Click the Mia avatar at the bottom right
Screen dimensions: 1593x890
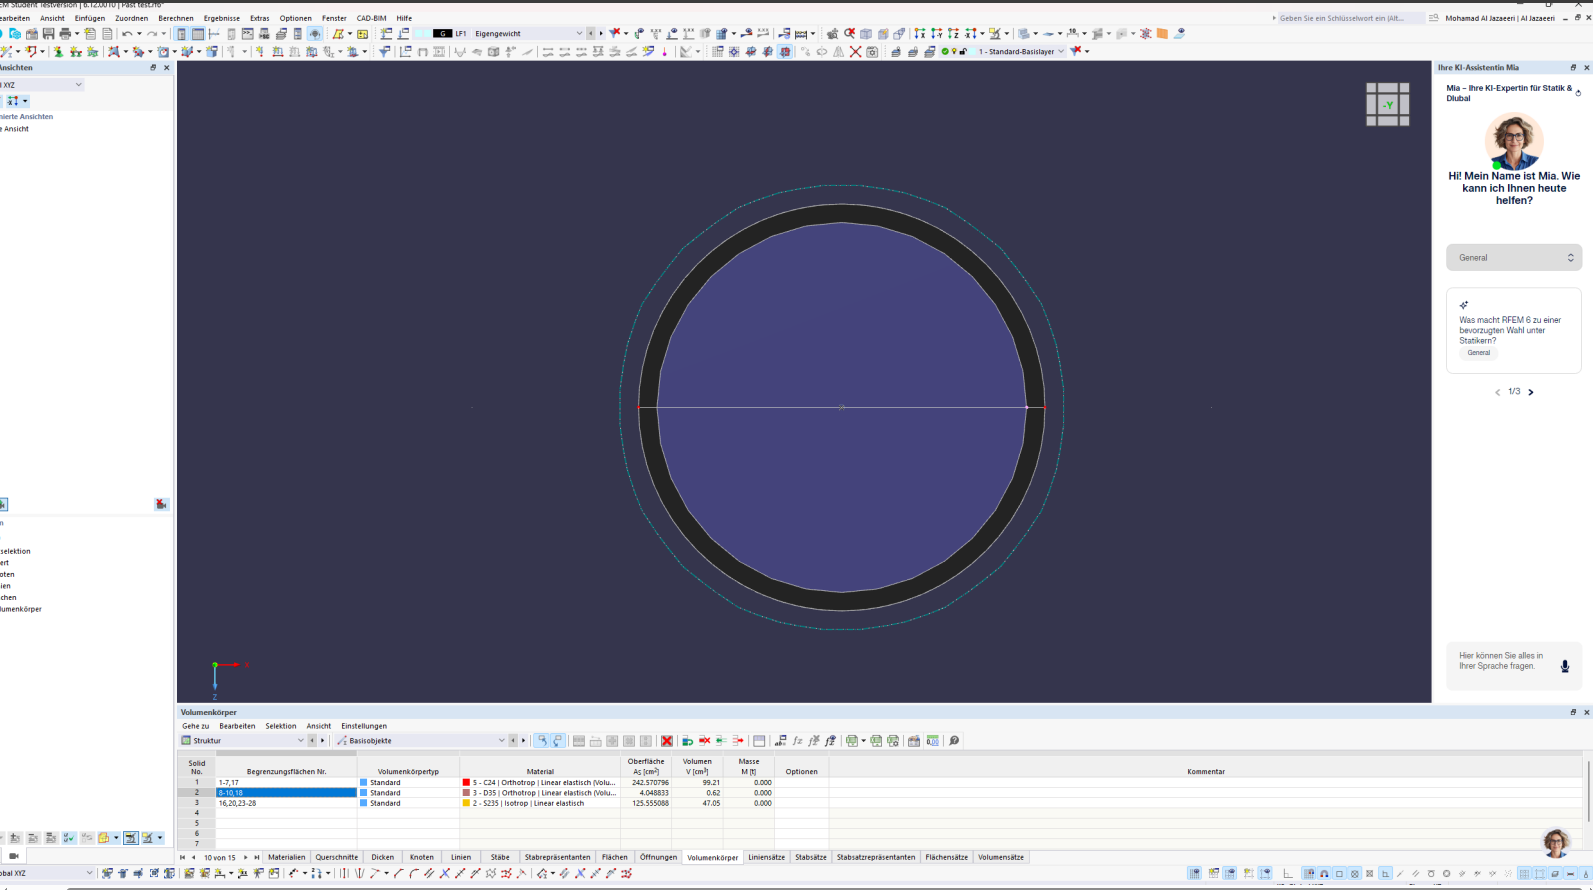(x=1555, y=843)
